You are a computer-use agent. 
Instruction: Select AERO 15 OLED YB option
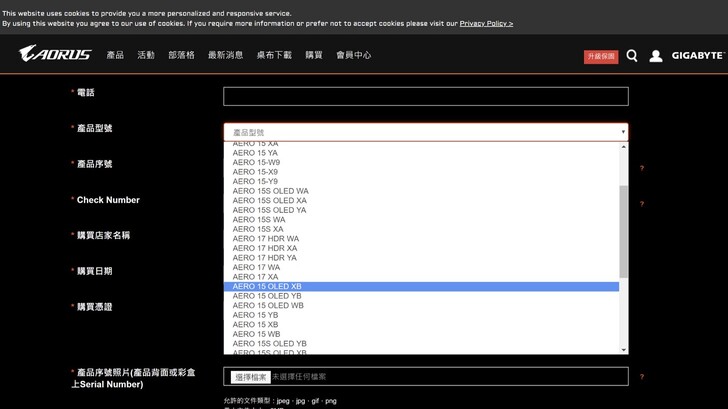(x=421, y=296)
